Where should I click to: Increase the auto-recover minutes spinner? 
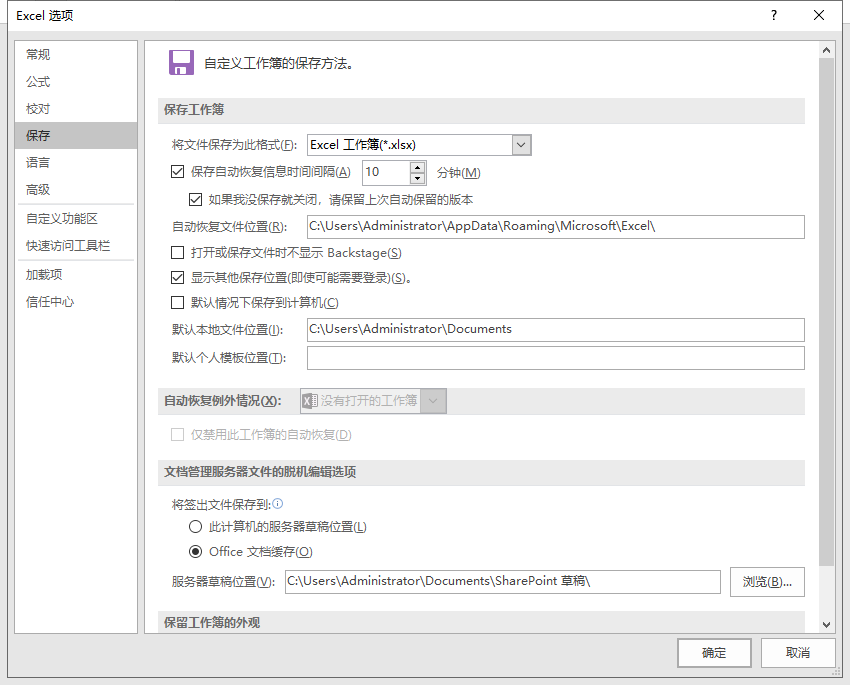click(x=417, y=167)
